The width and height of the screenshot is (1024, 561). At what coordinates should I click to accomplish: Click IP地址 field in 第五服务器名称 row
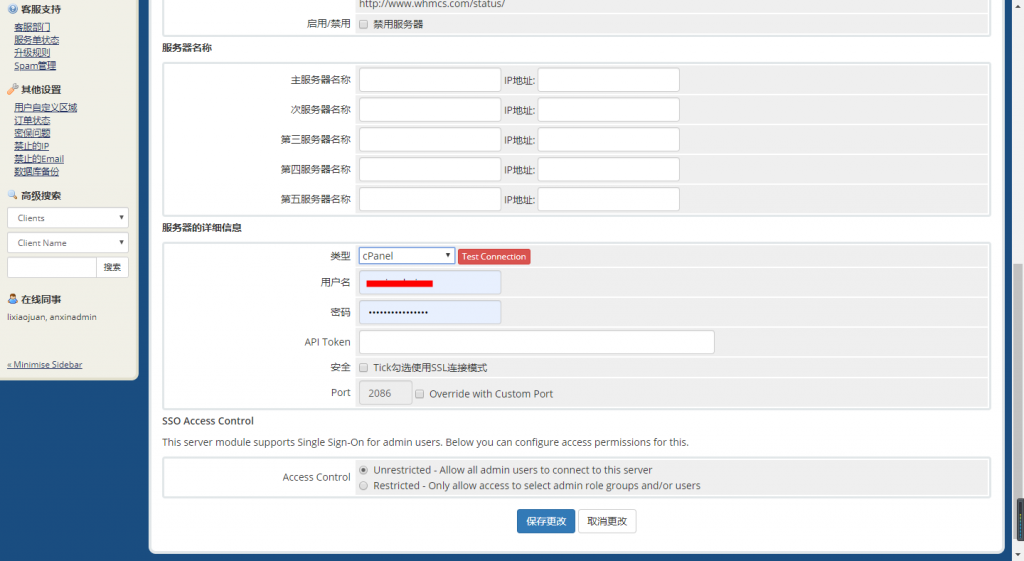point(608,199)
